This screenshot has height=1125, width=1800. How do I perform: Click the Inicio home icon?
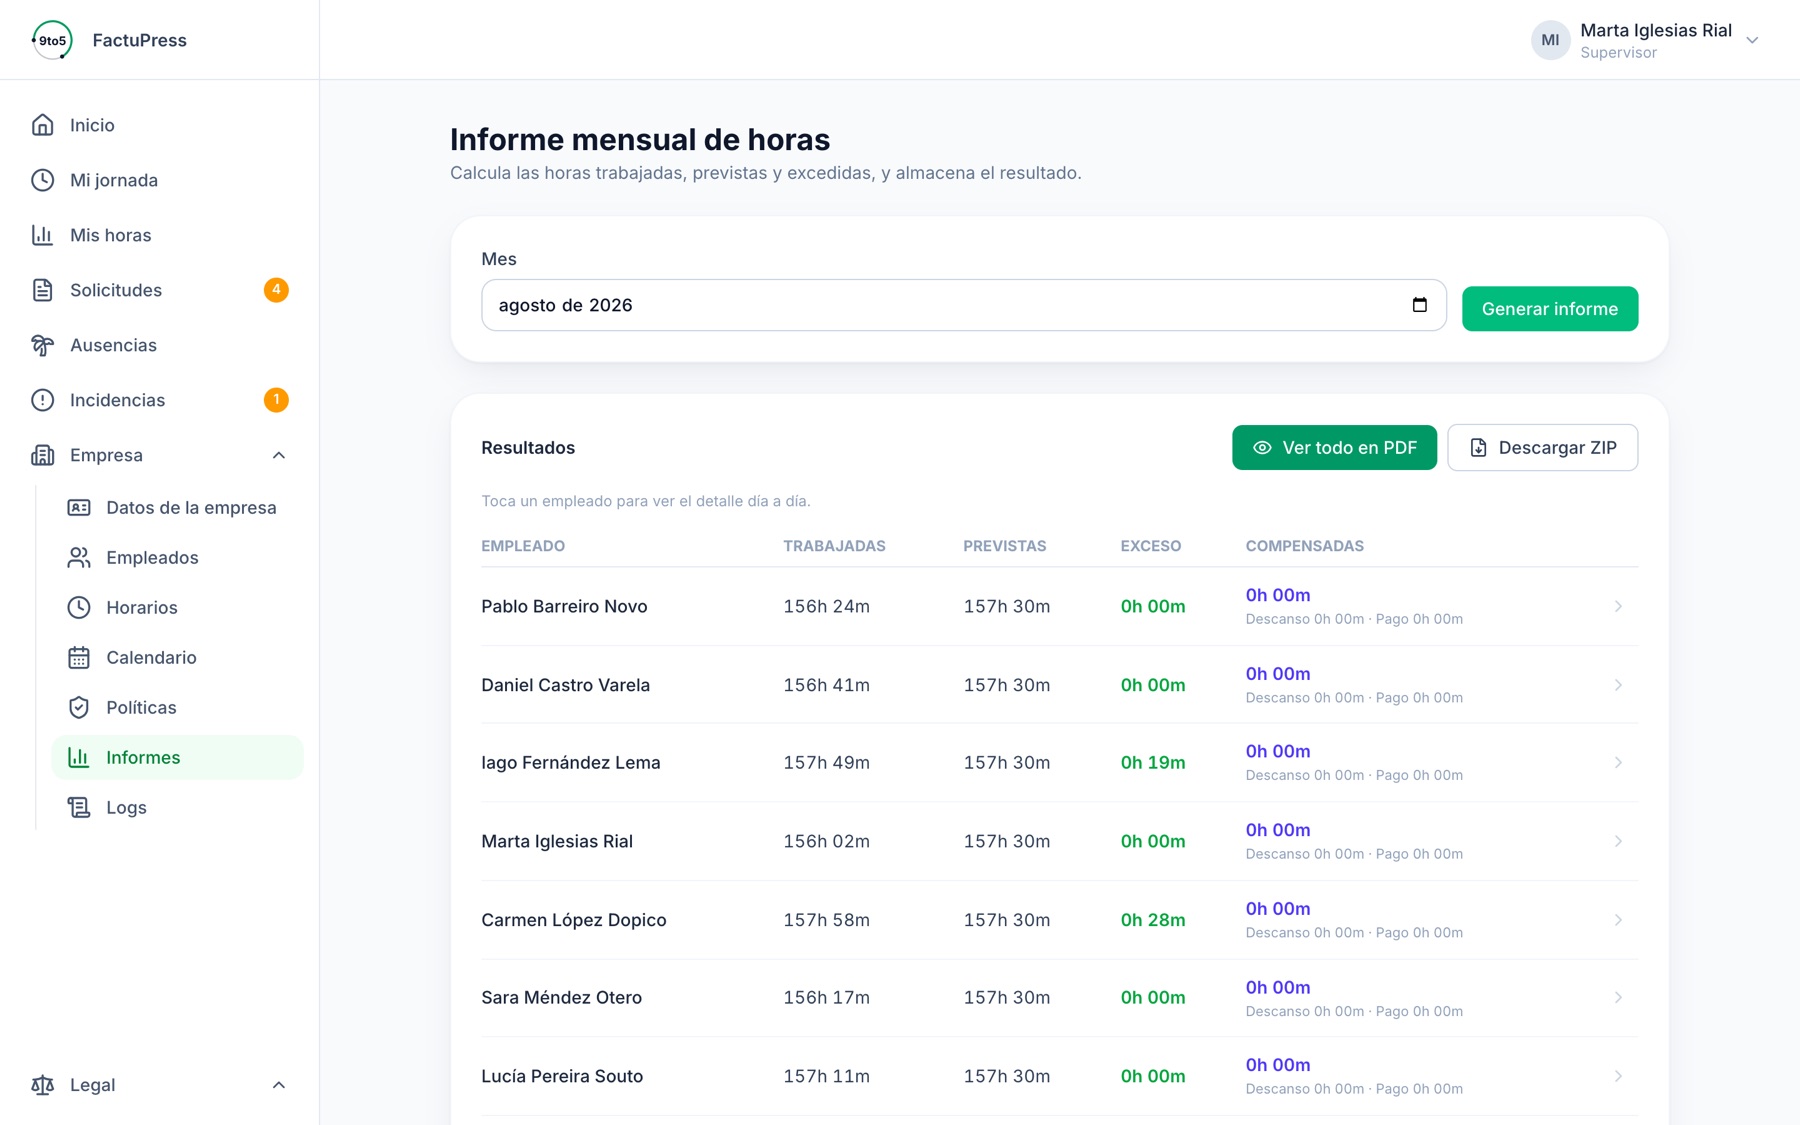[x=42, y=125]
